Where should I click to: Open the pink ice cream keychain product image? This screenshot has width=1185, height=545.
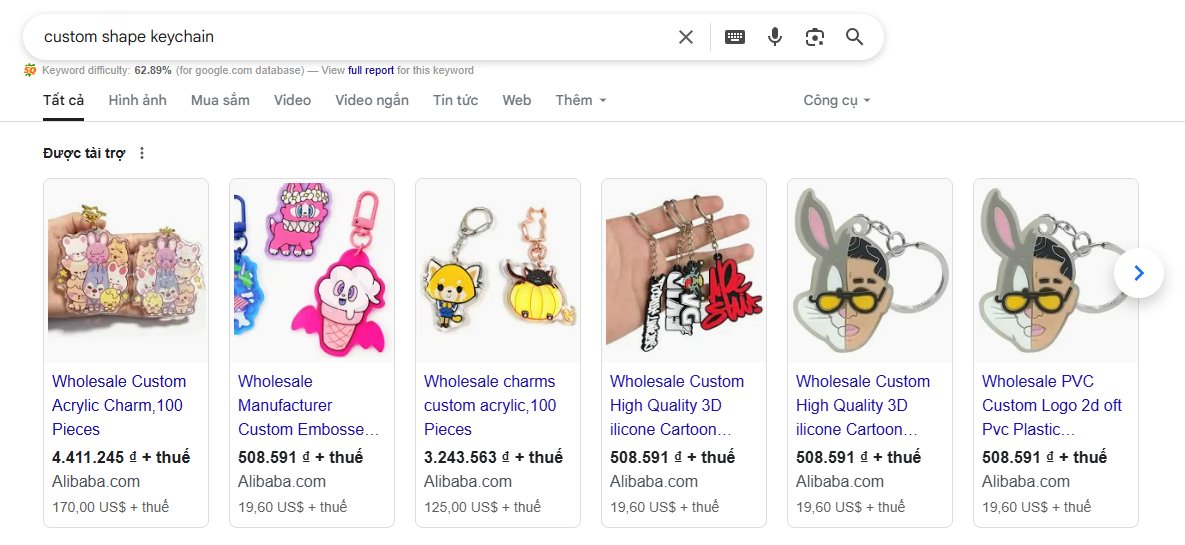pyautogui.click(x=312, y=271)
